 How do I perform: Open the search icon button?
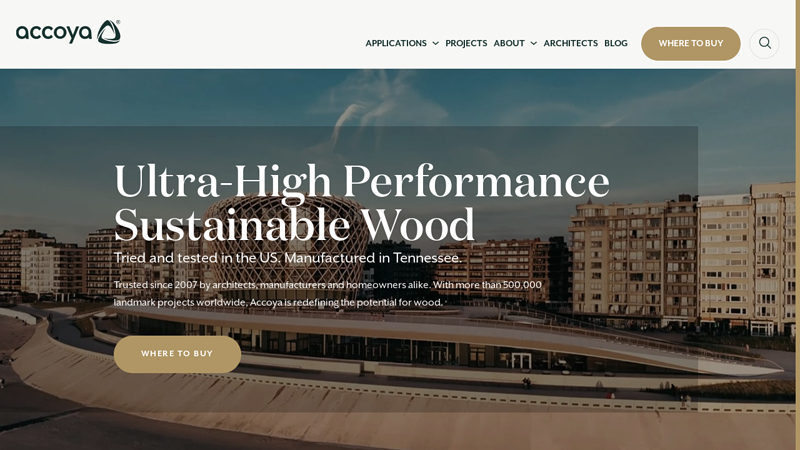(x=764, y=43)
